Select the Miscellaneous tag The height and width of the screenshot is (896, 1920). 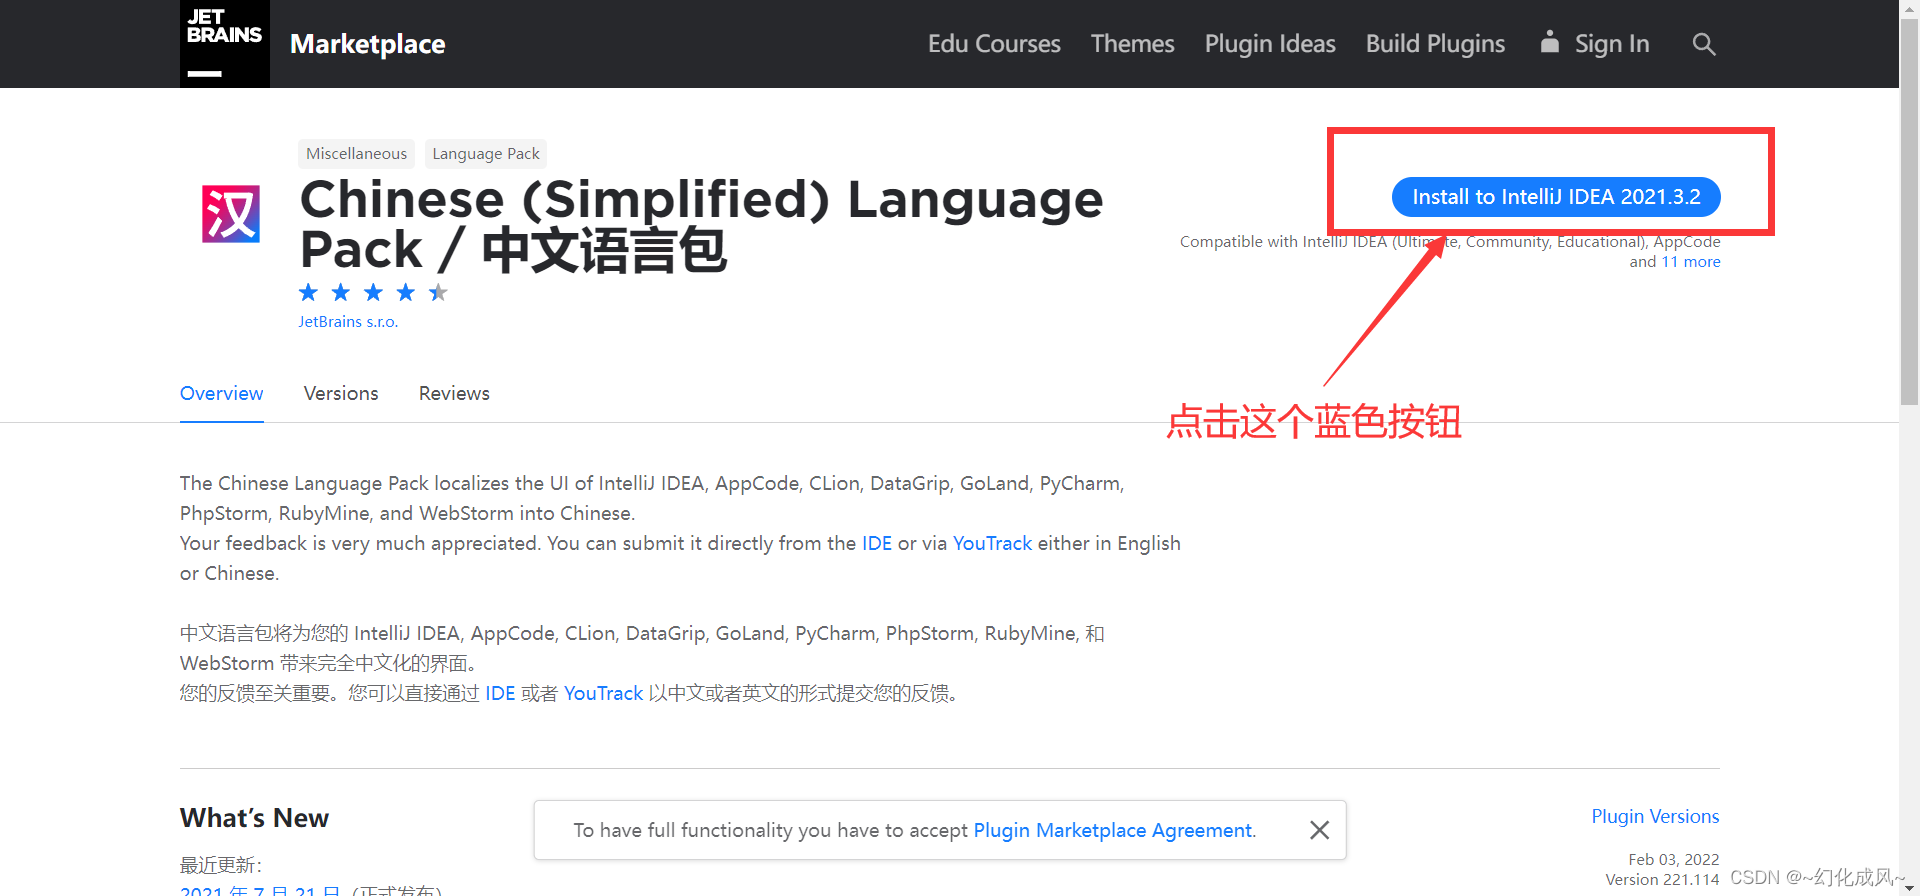356,153
